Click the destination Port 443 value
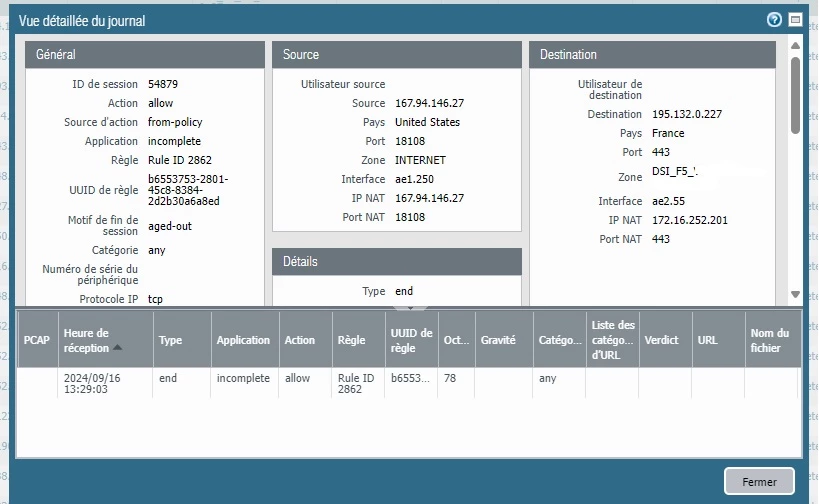Image resolution: width=819 pixels, height=504 pixels. 661,152
